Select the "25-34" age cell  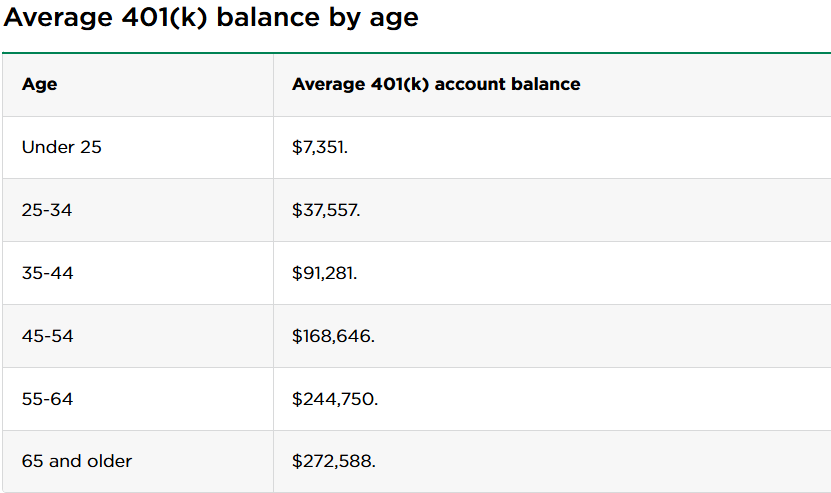(x=47, y=210)
